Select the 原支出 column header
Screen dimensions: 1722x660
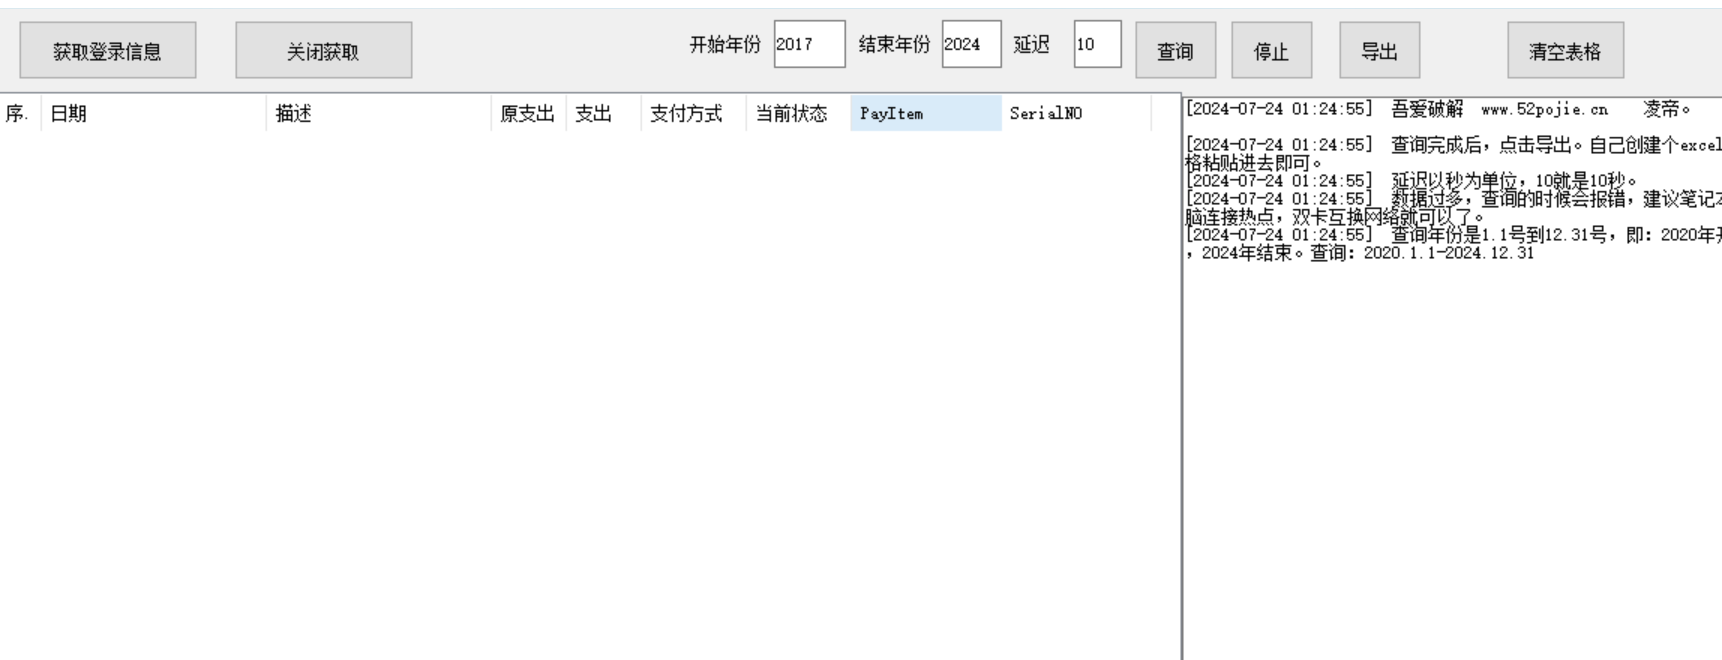[x=527, y=114]
